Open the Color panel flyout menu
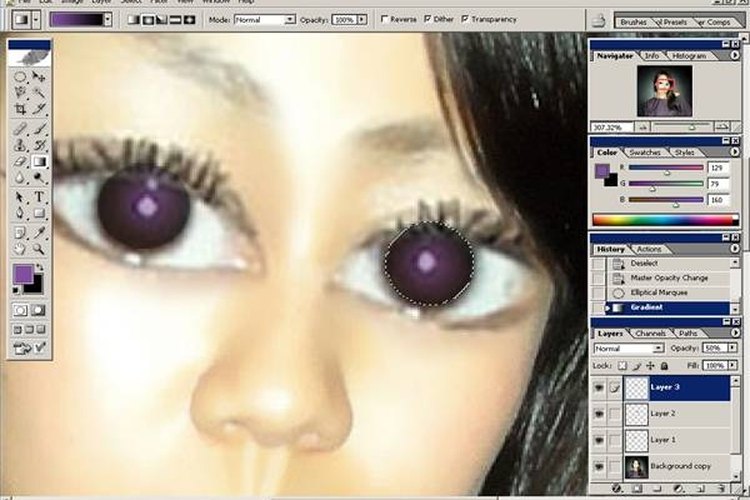Viewport: 750px width, 500px height. (735, 152)
